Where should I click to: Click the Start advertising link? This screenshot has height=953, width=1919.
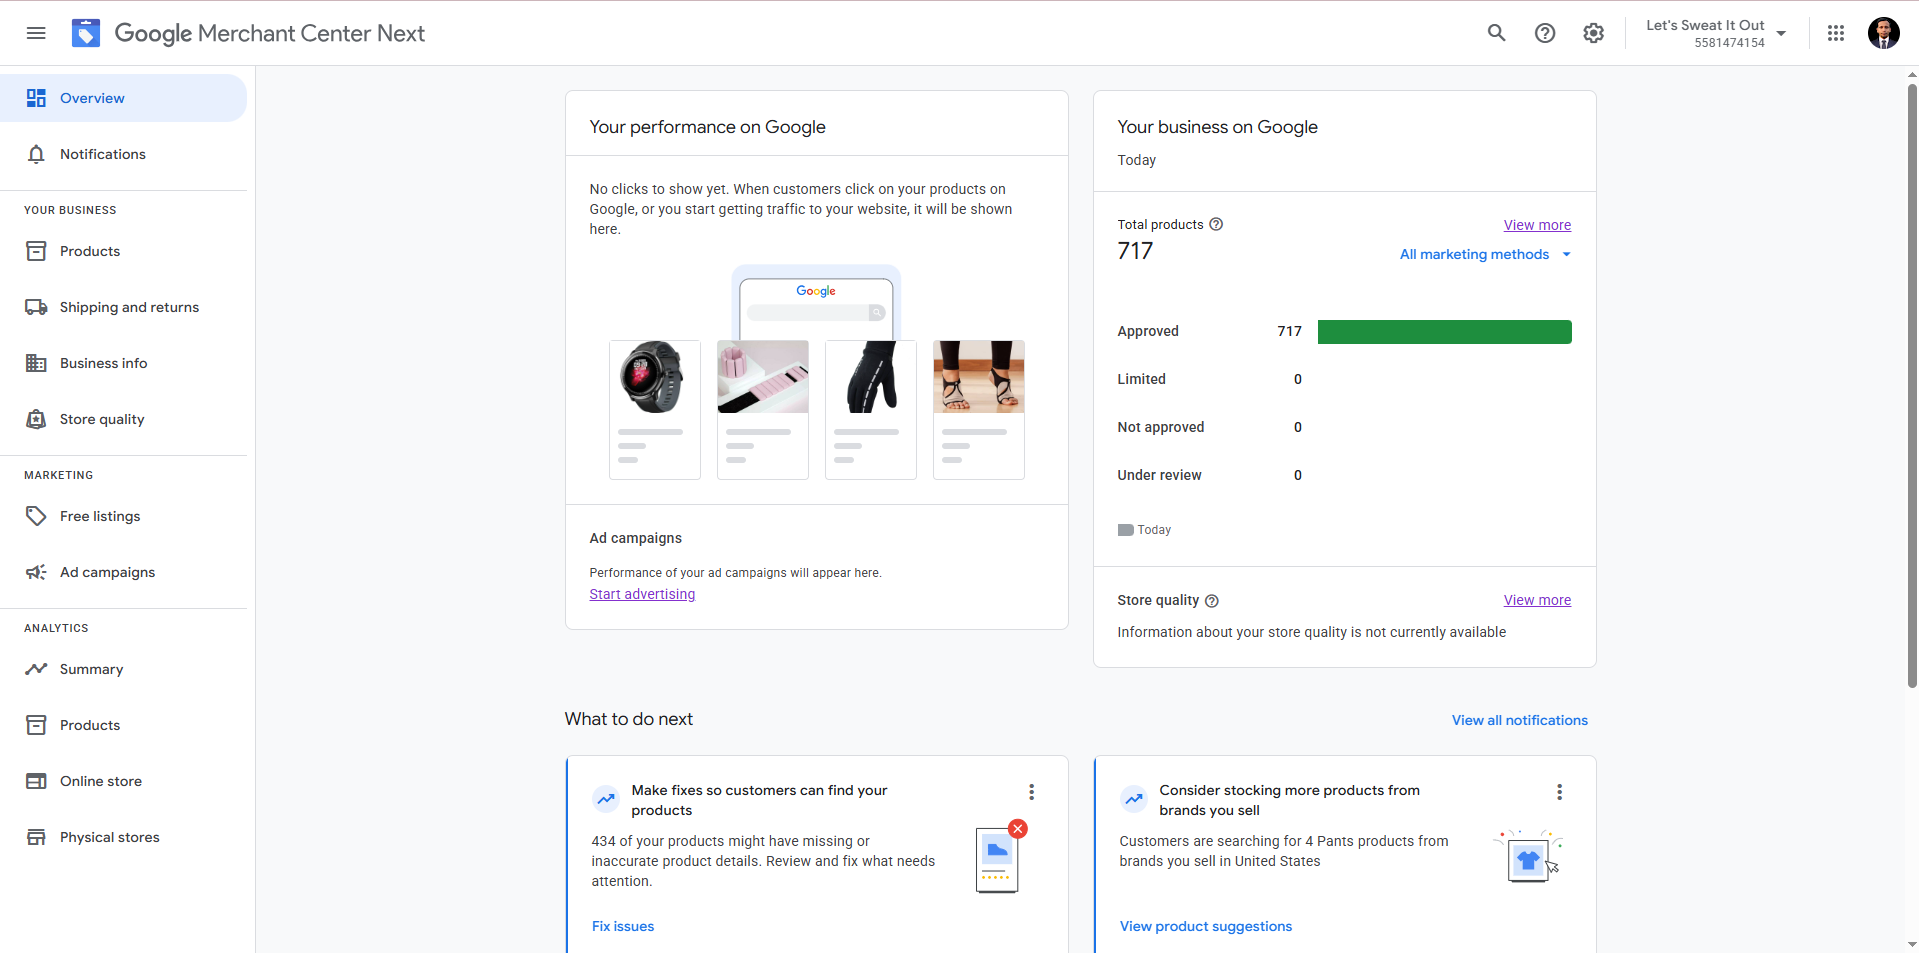click(x=642, y=594)
